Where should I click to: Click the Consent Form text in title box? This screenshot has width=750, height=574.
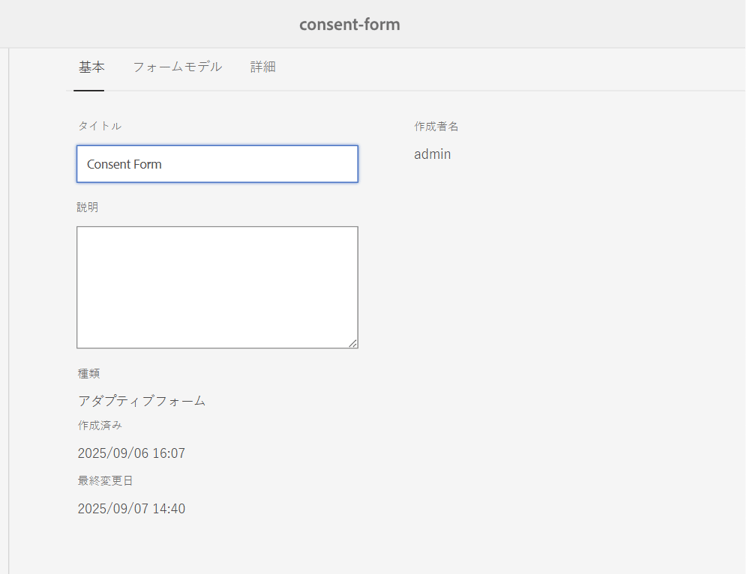(124, 164)
